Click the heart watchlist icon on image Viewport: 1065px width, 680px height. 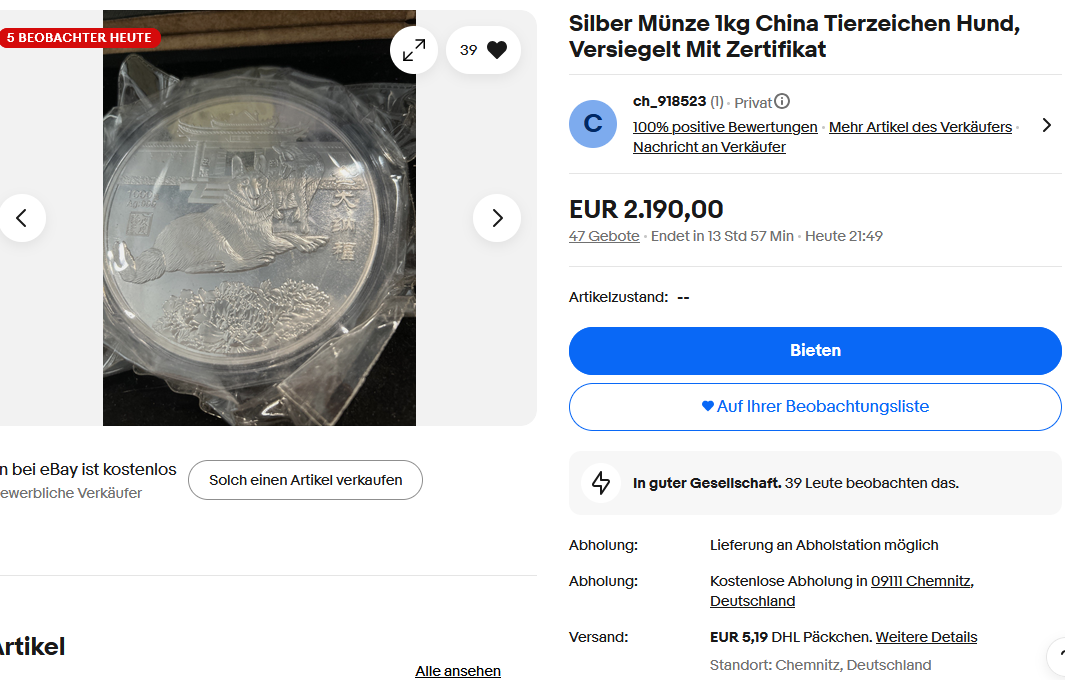pyautogui.click(x=496, y=50)
